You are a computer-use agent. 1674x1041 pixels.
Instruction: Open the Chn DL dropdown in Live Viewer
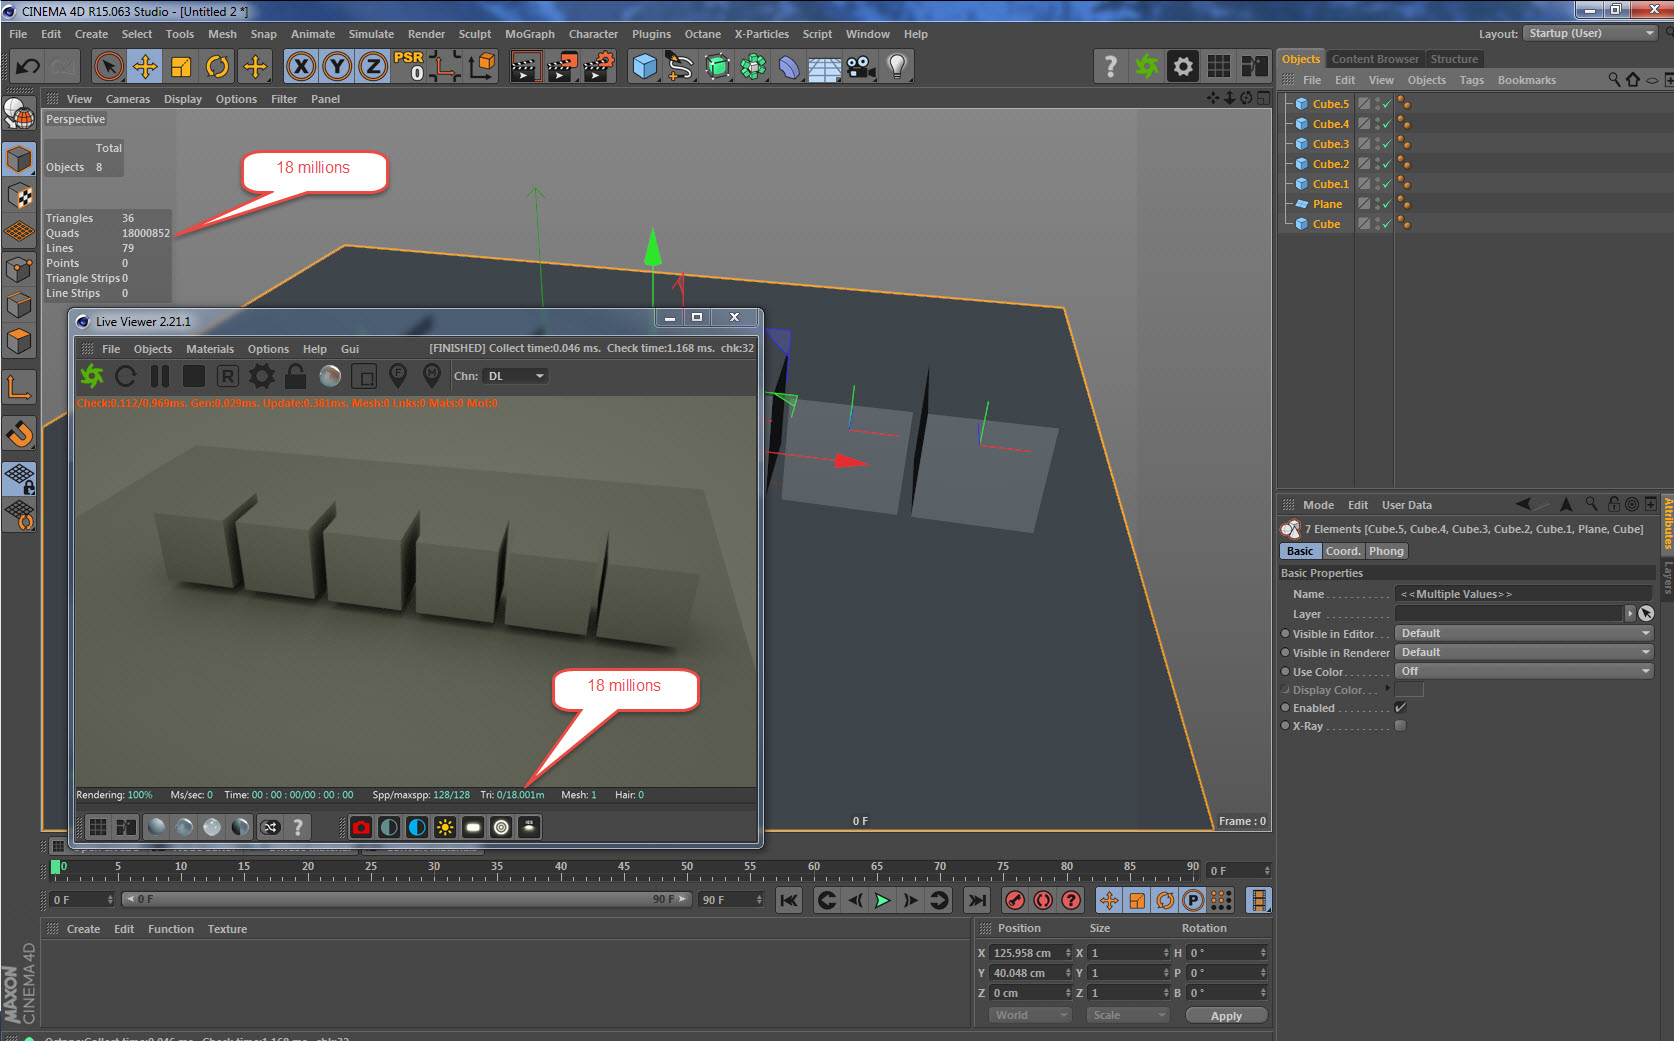click(515, 376)
